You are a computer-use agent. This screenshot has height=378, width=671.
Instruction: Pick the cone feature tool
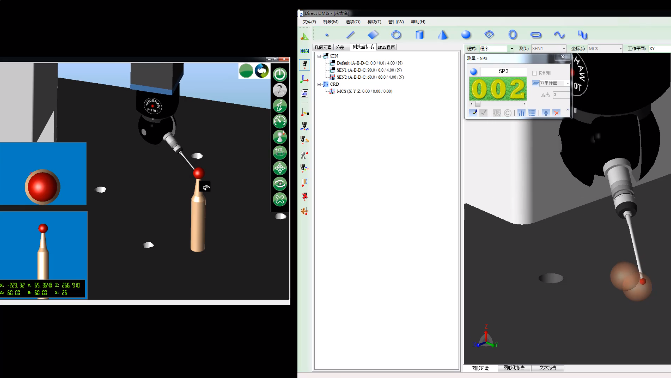(x=443, y=35)
